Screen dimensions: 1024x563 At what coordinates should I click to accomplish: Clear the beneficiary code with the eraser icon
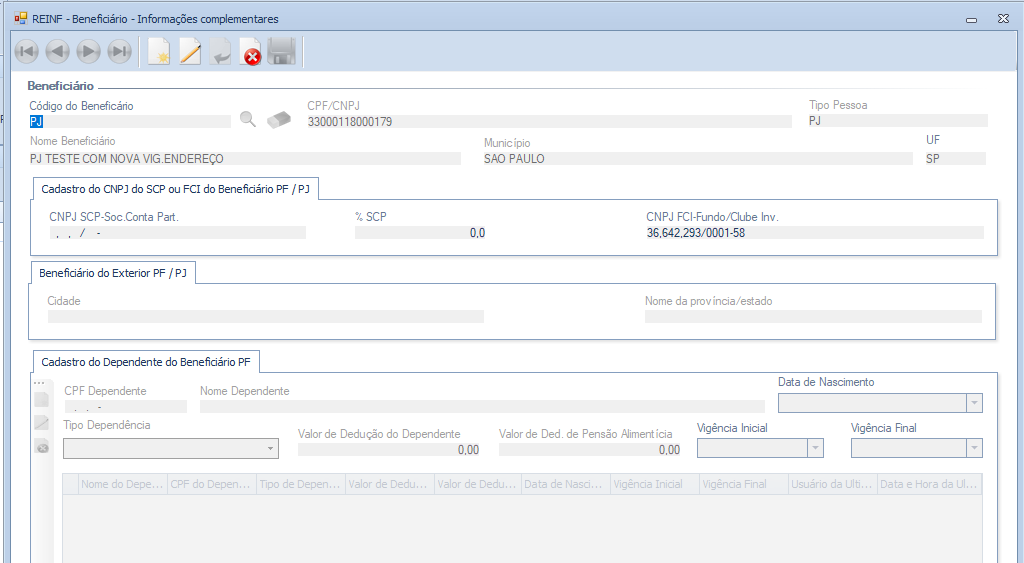[x=279, y=120]
